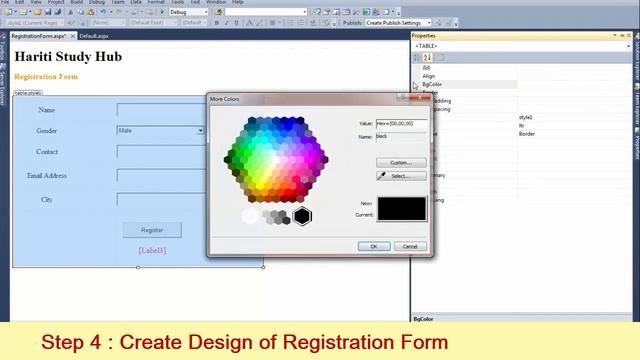The image size is (640, 360).
Task: Select the (Id) property row
Action: click(469, 68)
